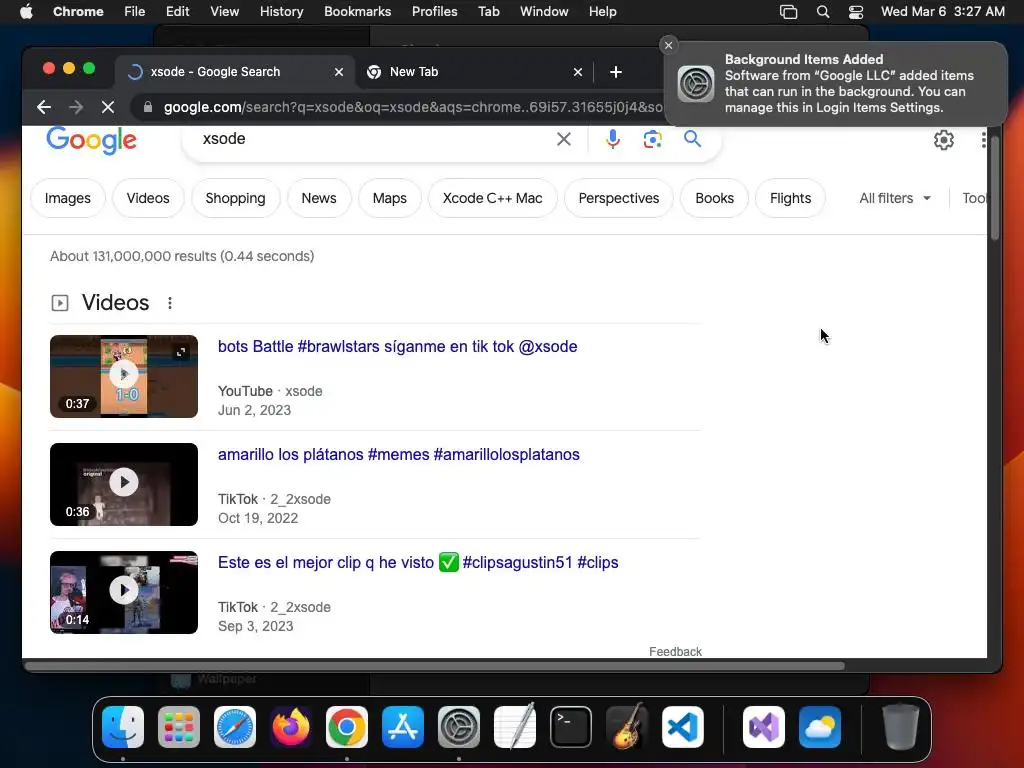Image resolution: width=1024 pixels, height=768 pixels.
Task: Apply the Xcode C++ Mac filter chip
Action: click(x=492, y=198)
